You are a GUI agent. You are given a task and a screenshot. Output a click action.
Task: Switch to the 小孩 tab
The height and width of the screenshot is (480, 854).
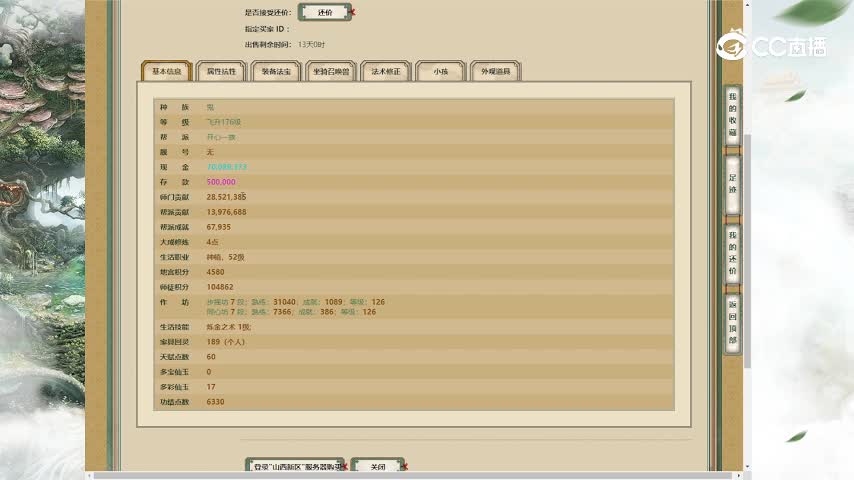(441, 72)
